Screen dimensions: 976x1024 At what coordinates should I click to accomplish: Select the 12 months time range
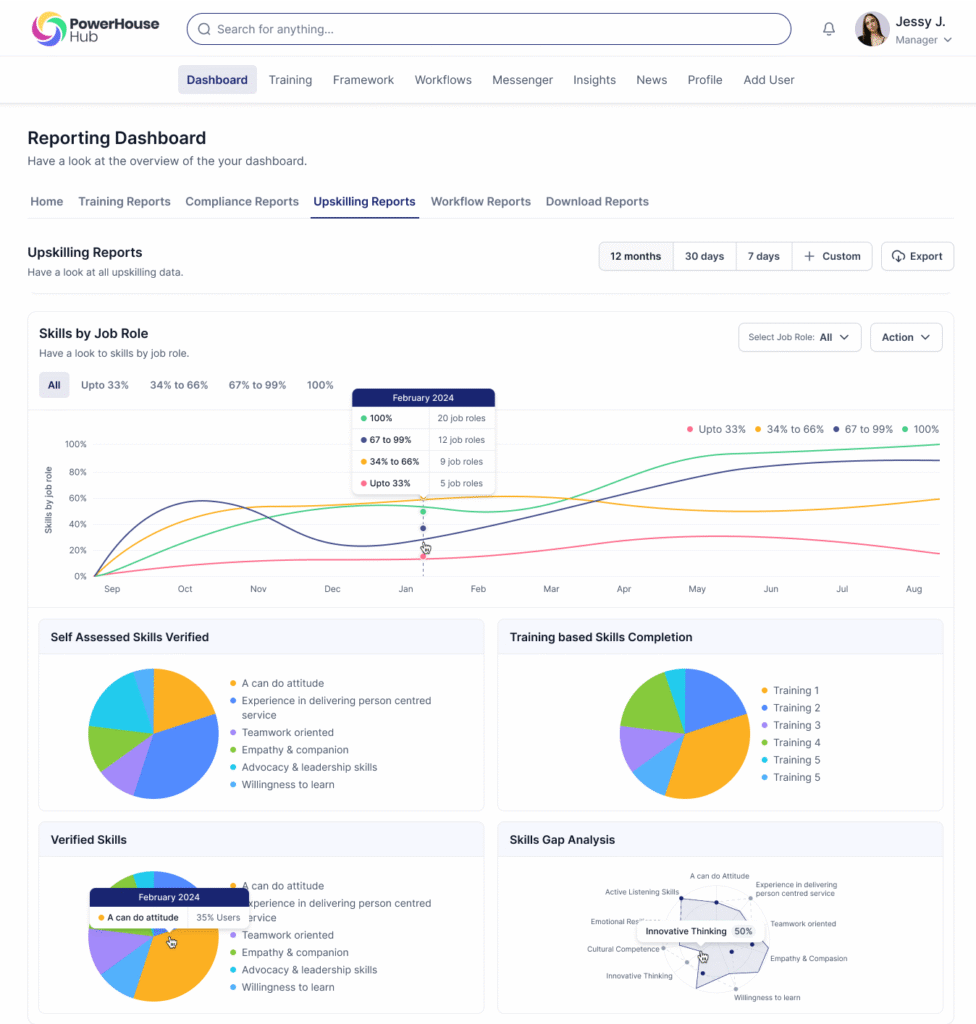635,256
